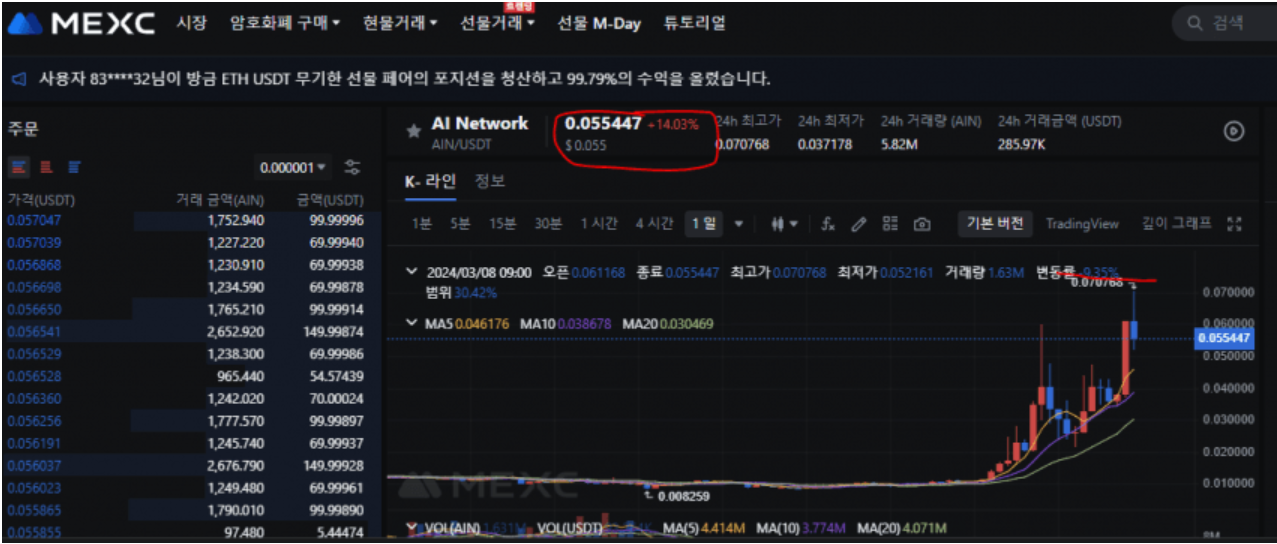The image size is (1277, 544).
Task: Open the 선물거래 futures menu
Action: (x=497, y=22)
